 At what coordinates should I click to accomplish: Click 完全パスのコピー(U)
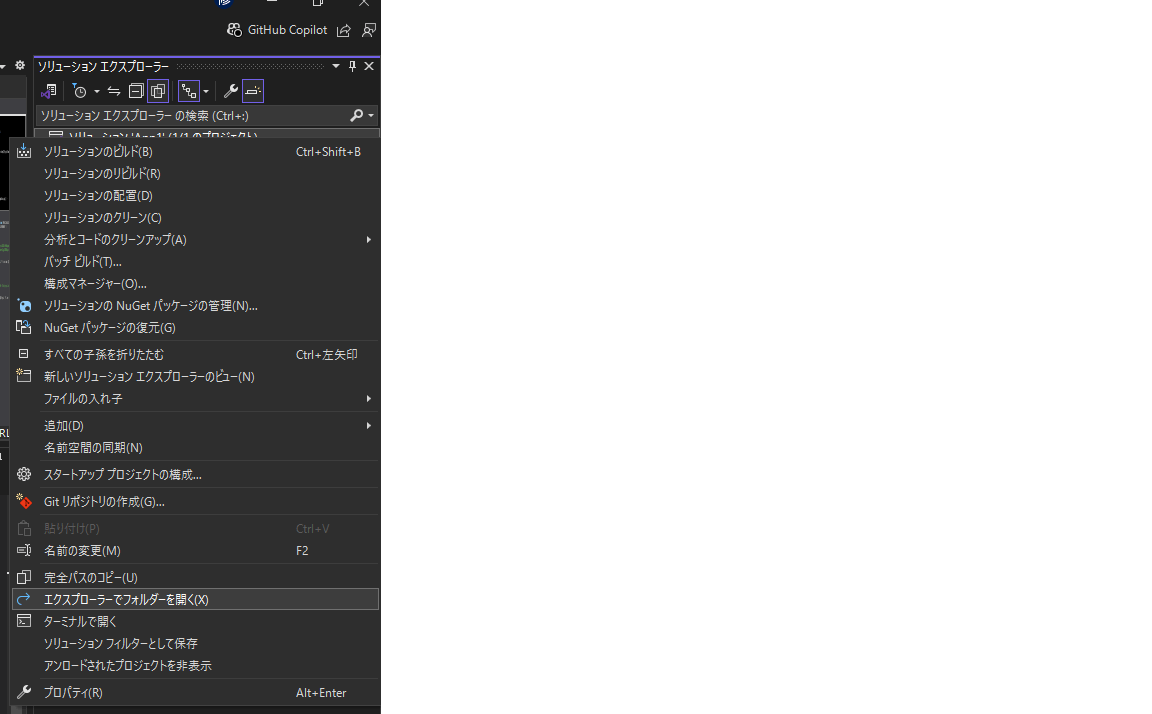pos(195,577)
